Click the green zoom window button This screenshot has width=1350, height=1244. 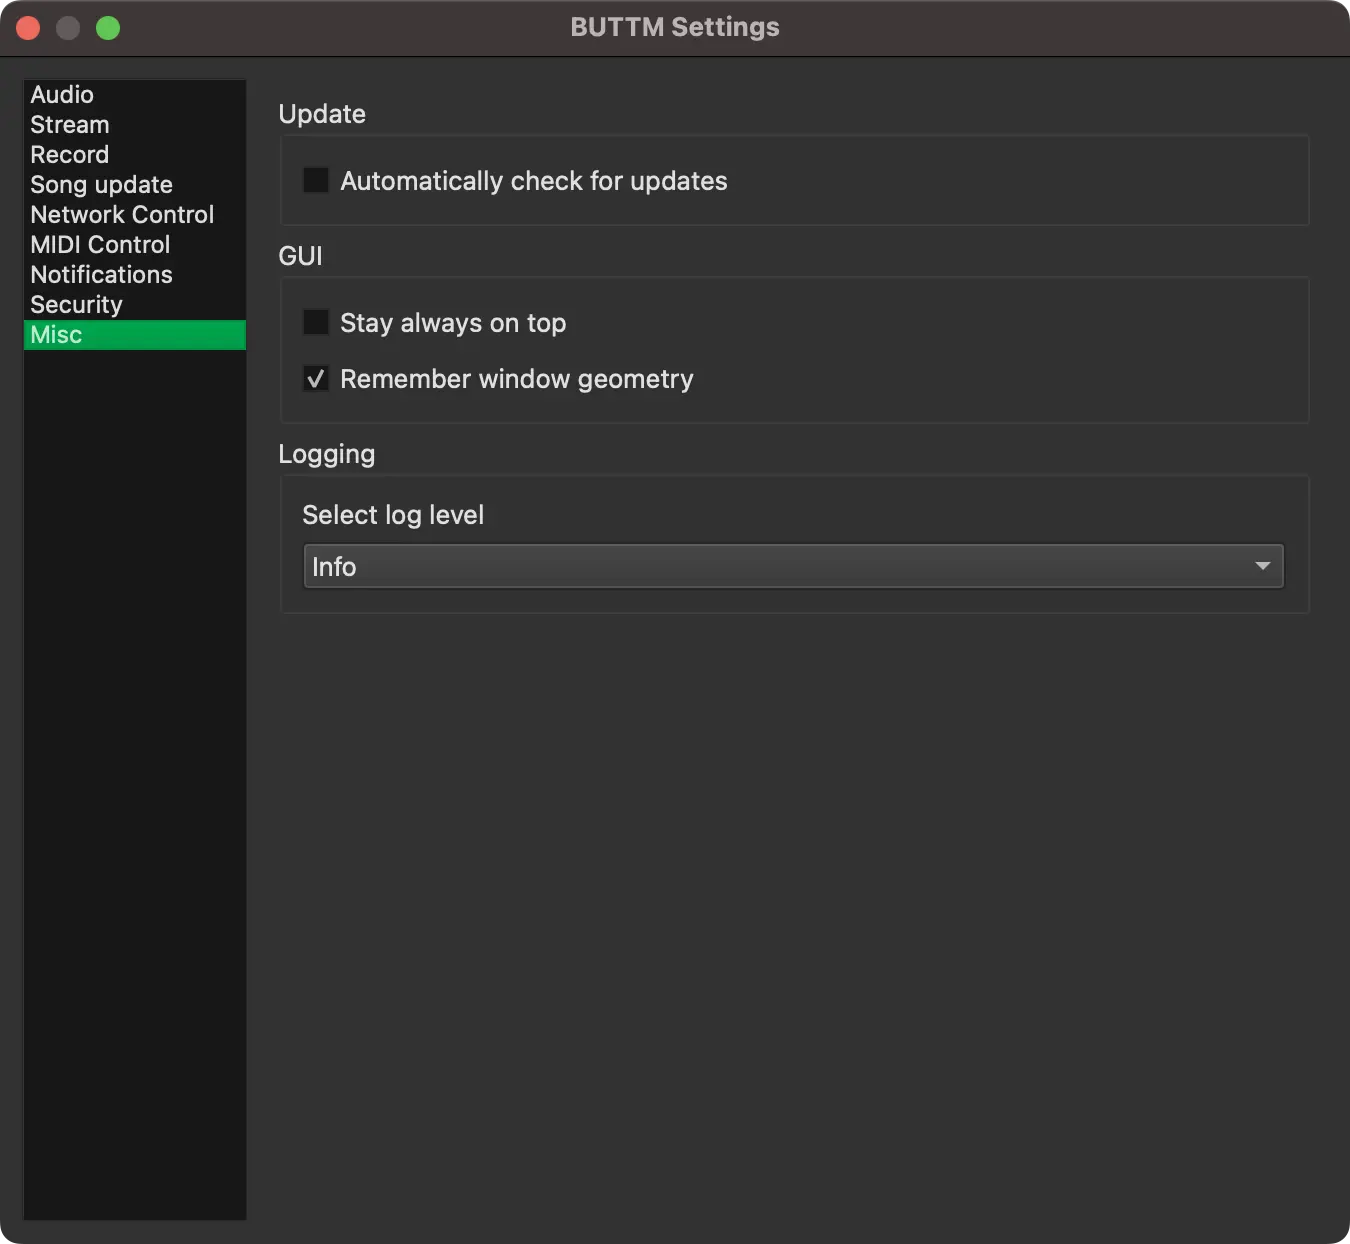[x=107, y=28]
